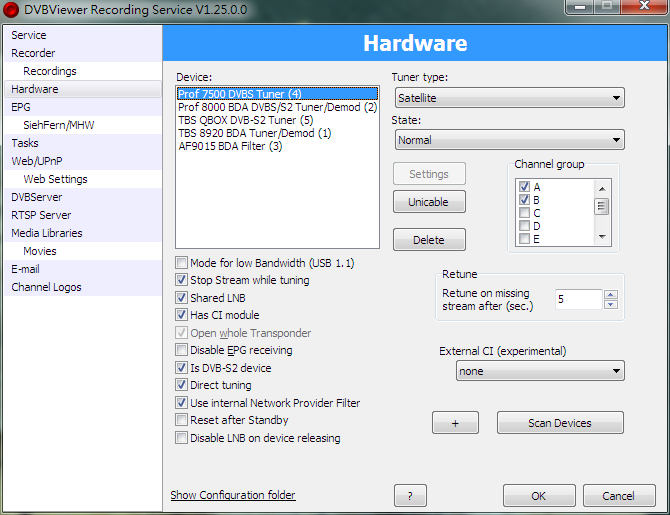
Task: Uncheck channel group A
Action: pyautogui.click(x=524, y=187)
